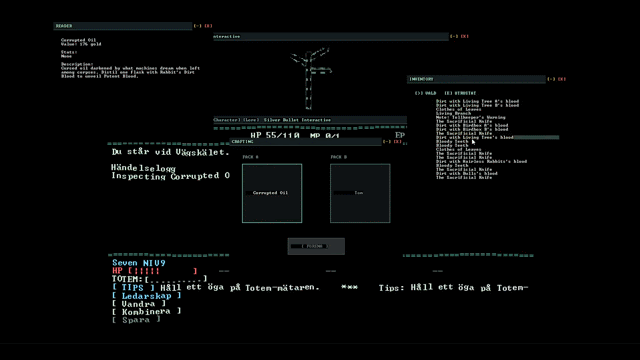The width and height of the screenshot is (640, 360).
Task: Click the second crafting pack slot
Action: pos(360,193)
